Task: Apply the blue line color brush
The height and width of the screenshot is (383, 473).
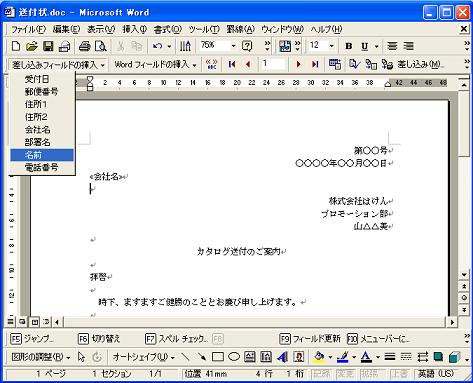Action: point(342,357)
